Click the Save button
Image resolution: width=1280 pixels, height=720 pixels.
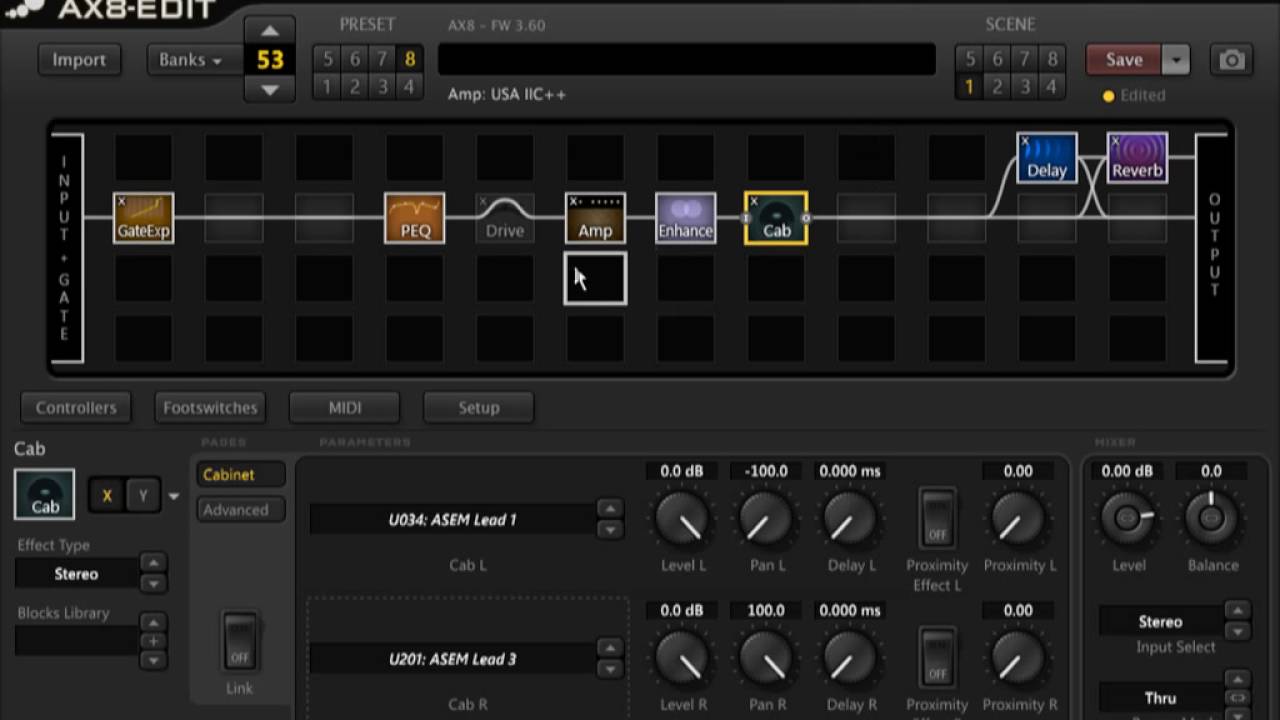coord(1124,60)
